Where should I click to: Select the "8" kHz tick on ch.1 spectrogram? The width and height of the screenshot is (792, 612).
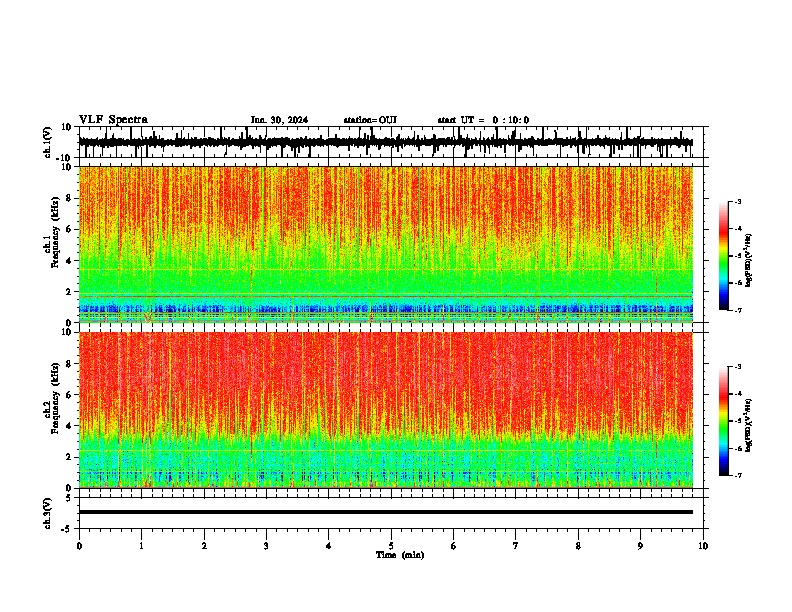tap(69, 198)
